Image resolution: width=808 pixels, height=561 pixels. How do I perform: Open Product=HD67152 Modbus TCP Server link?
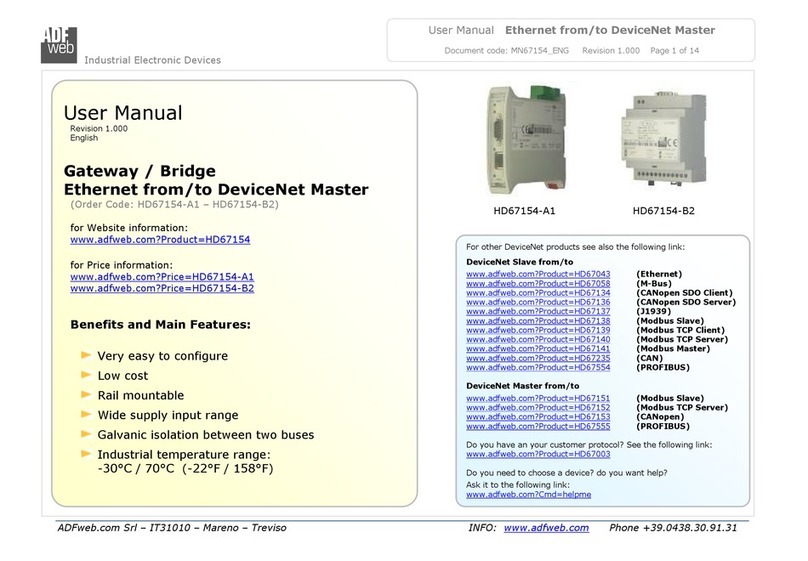pyautogui.click(x=538, y=407)
